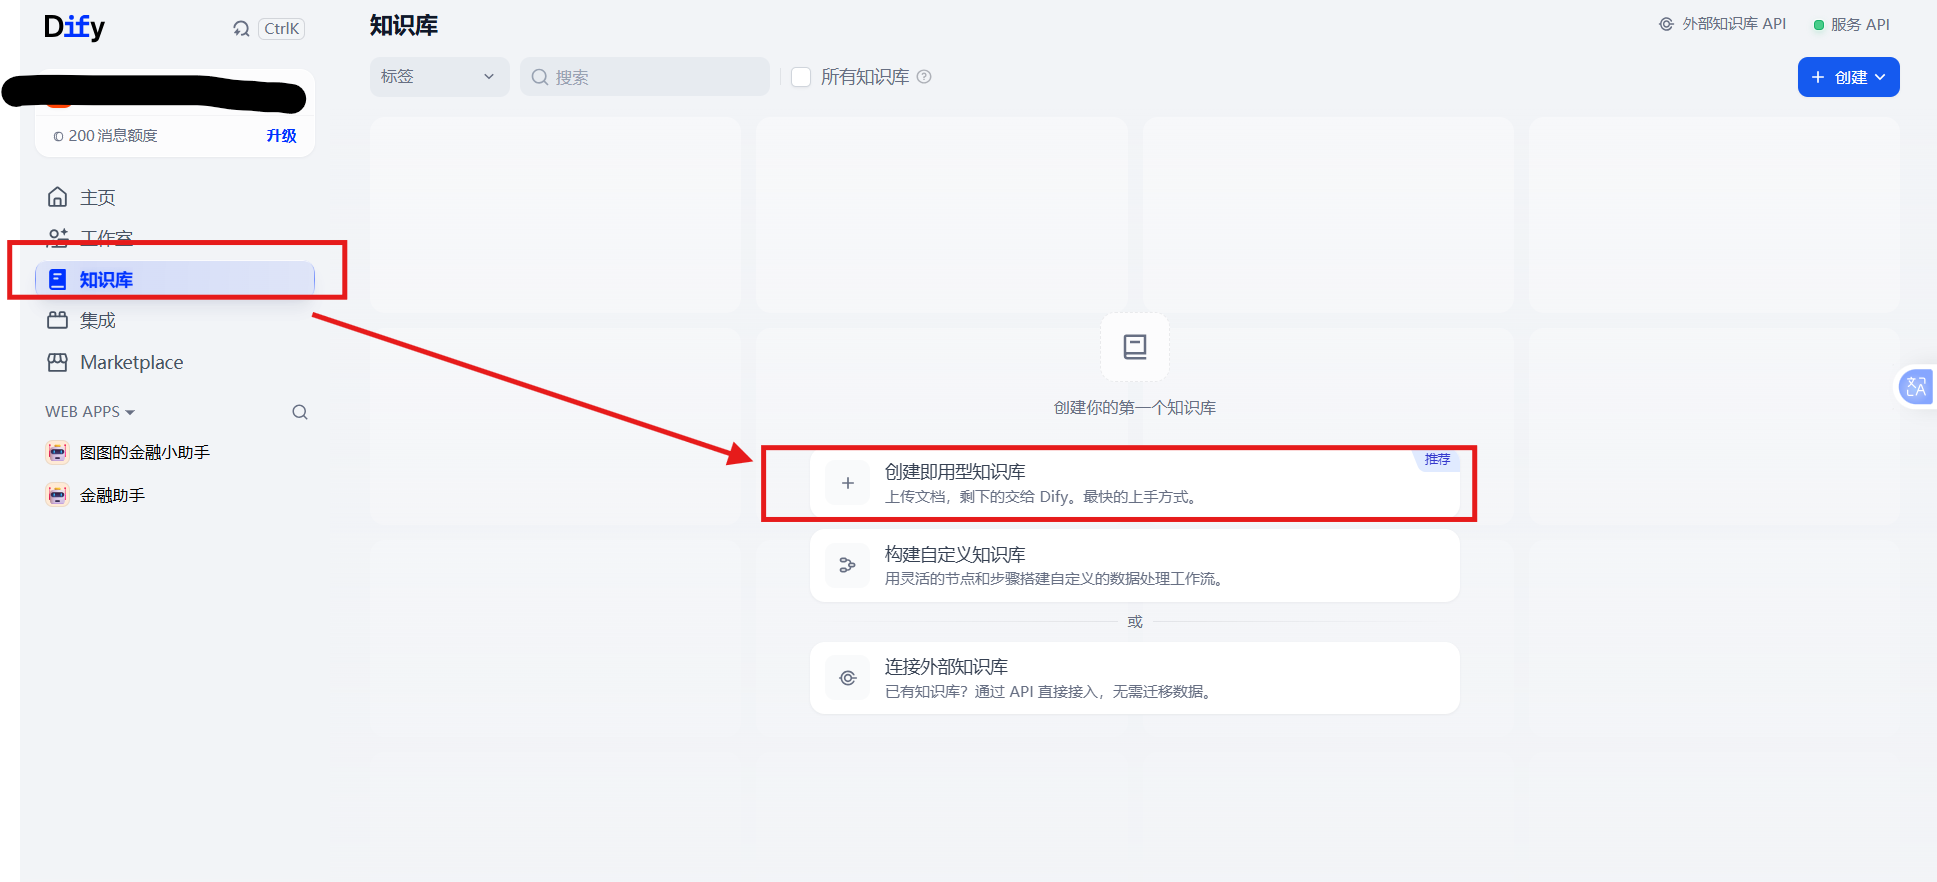The image size is (1937, 882).
Task: Click the green status dot of 服务 API
Action: pyautogui.click(x=1819, y=25)
